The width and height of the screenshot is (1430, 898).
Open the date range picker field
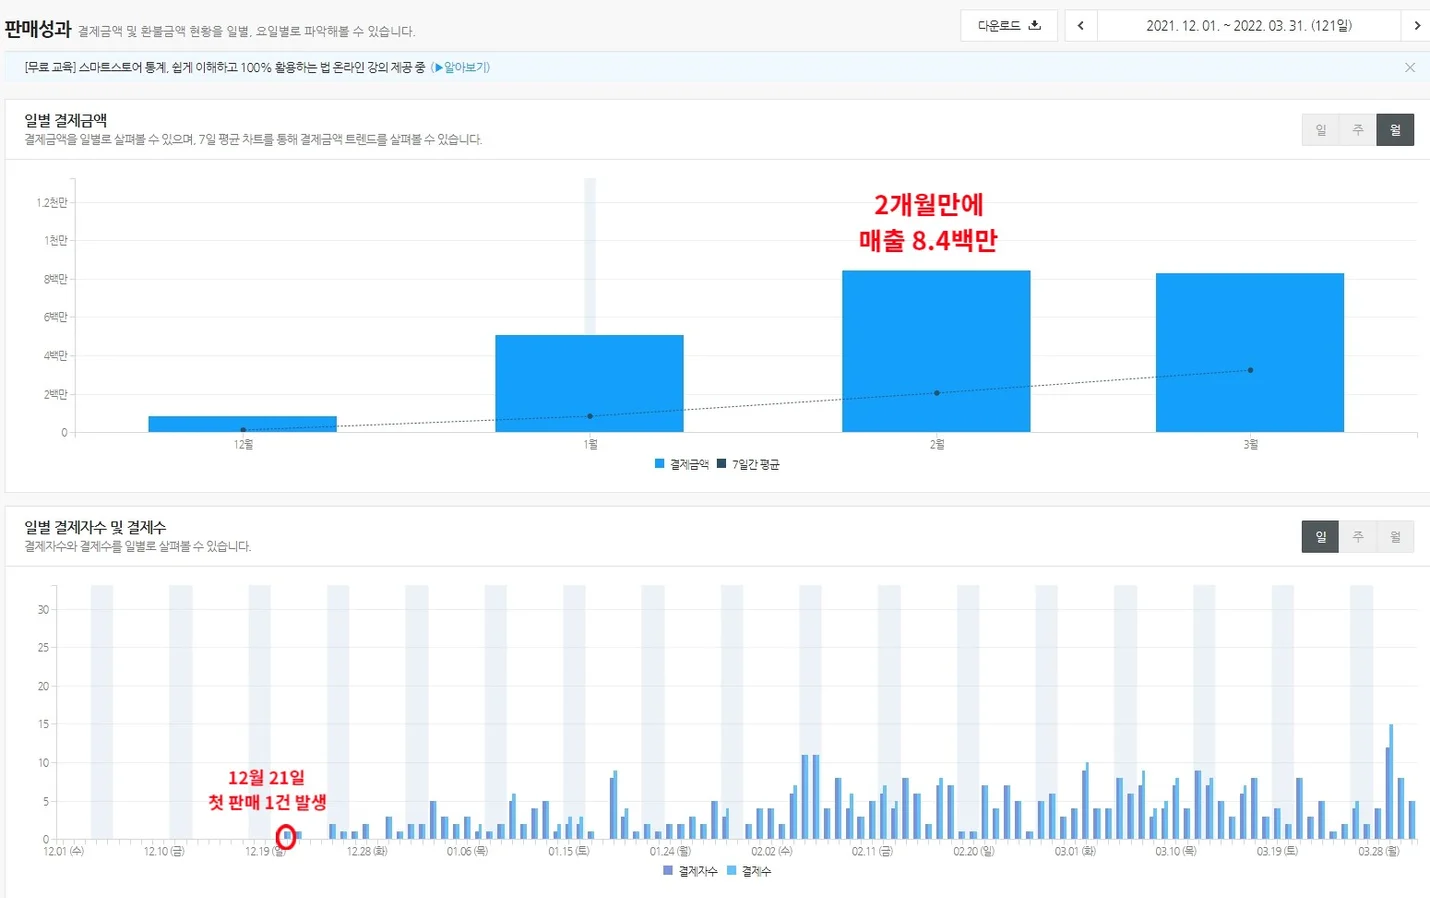click(x=1249, y=26)
